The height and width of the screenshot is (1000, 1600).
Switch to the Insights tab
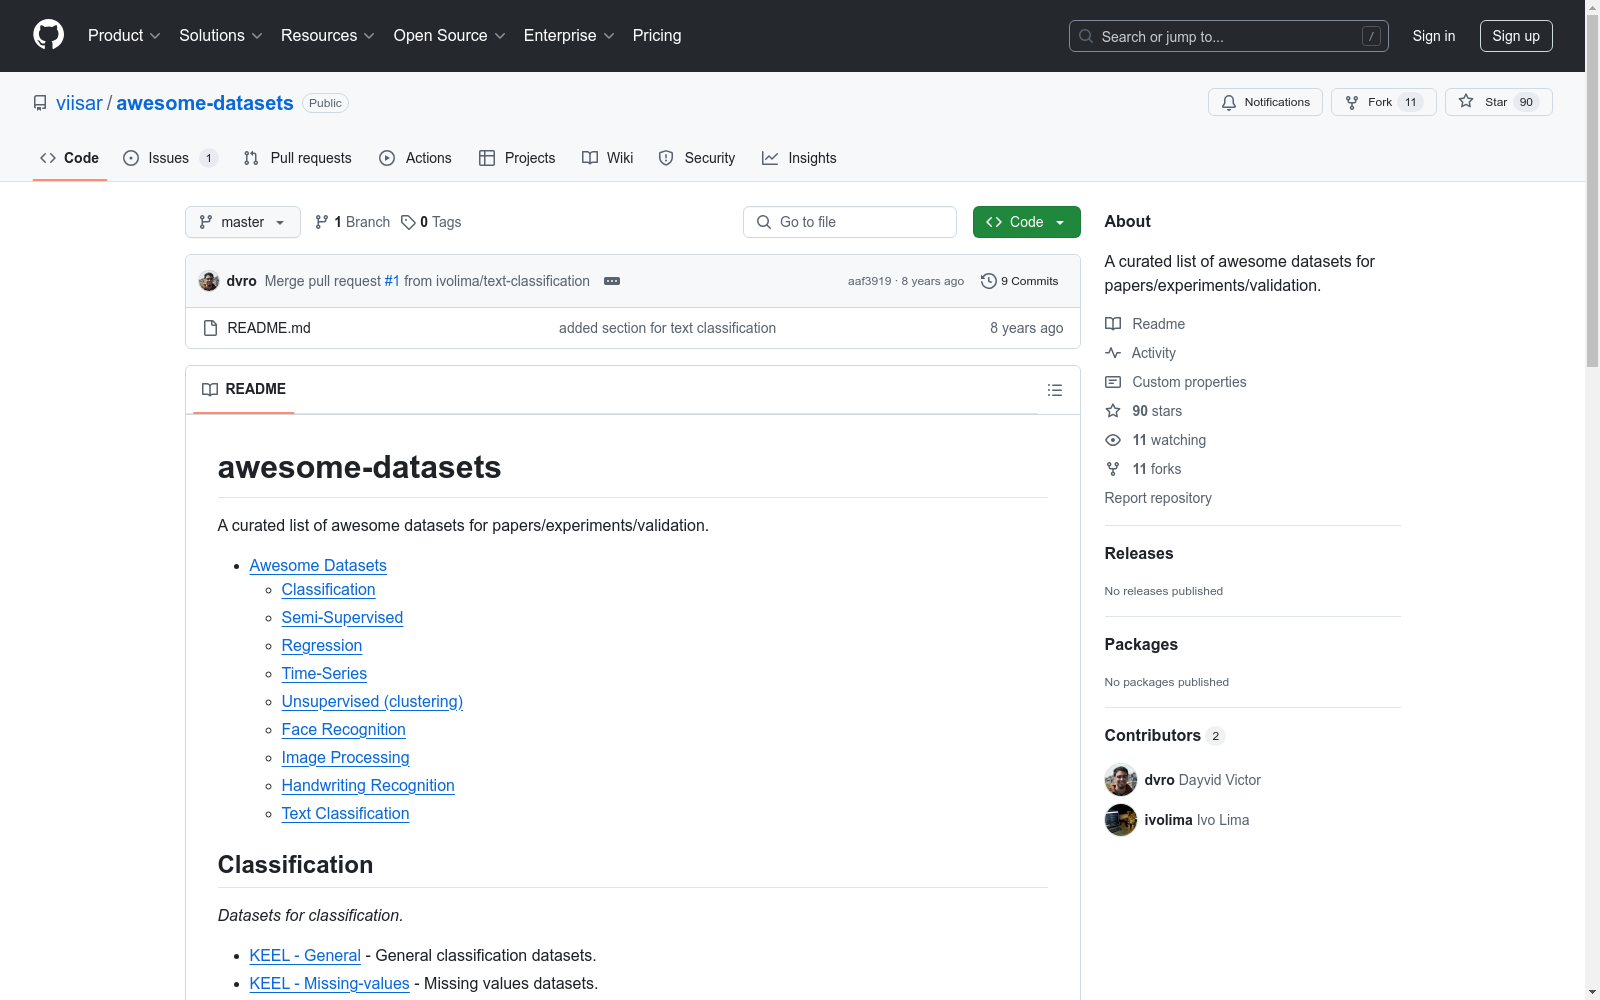click(x=799, y=158)
